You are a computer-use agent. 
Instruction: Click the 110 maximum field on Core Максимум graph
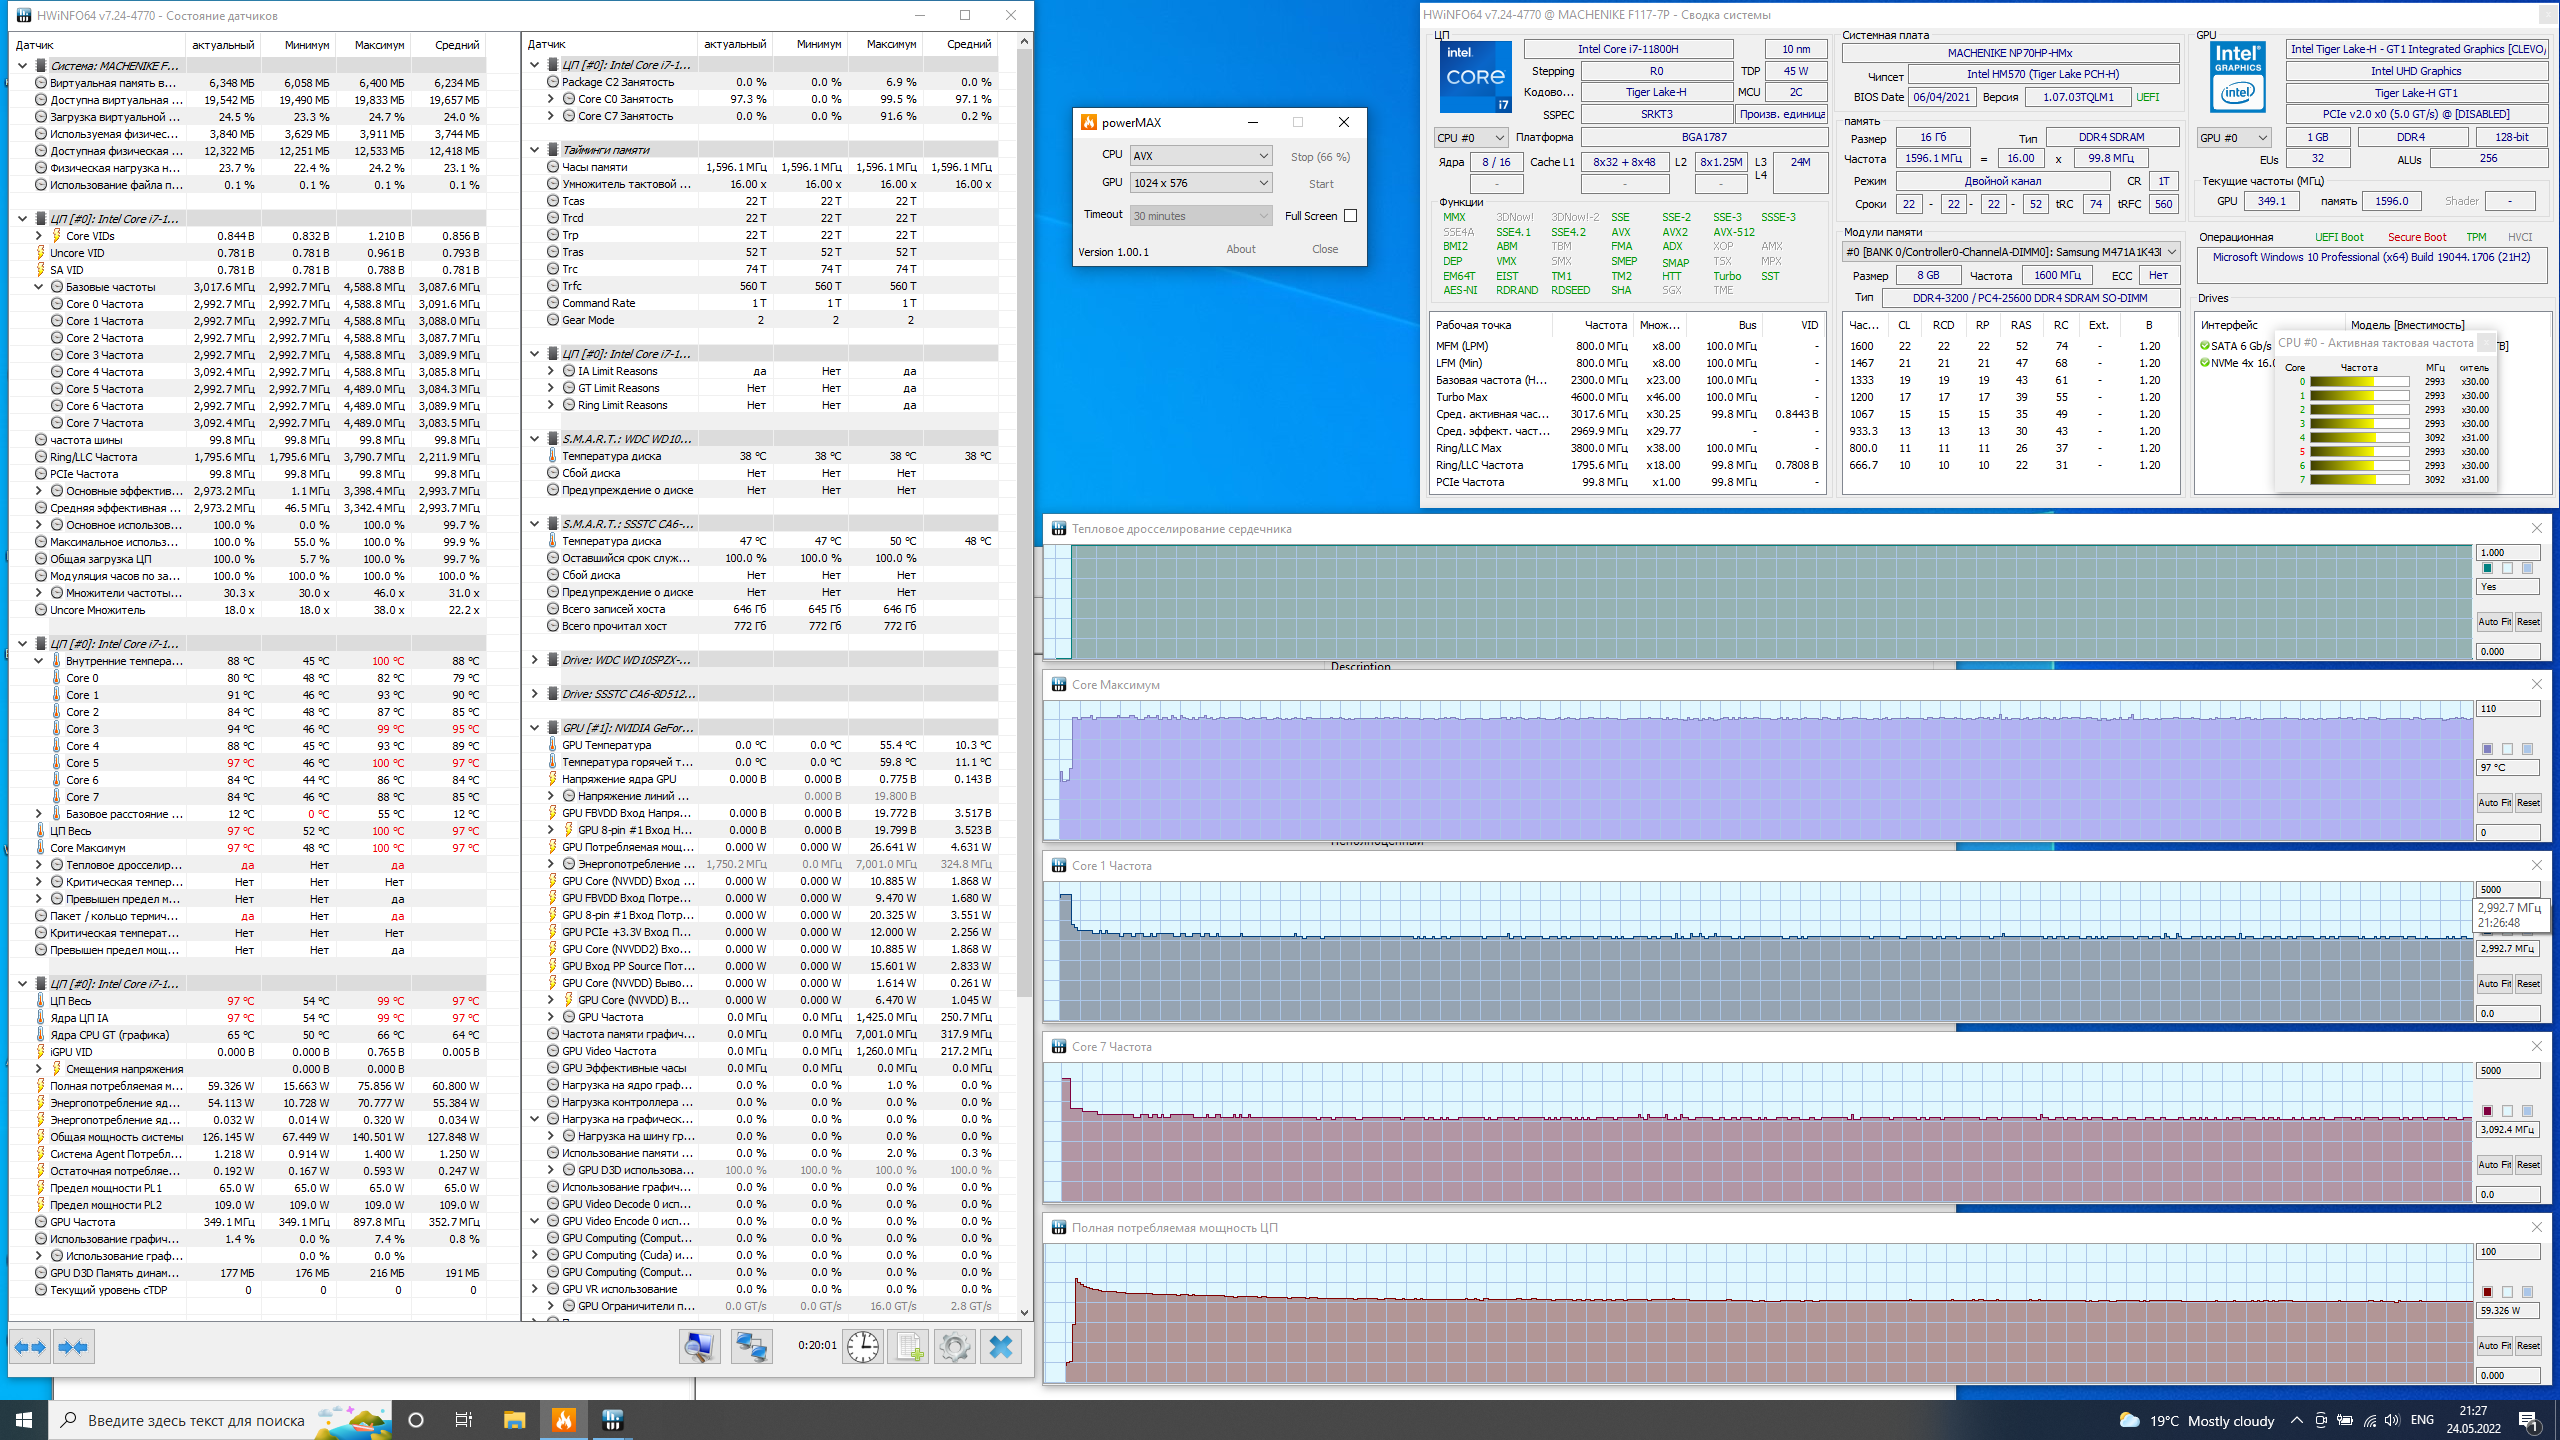(x=2508, y=708)
